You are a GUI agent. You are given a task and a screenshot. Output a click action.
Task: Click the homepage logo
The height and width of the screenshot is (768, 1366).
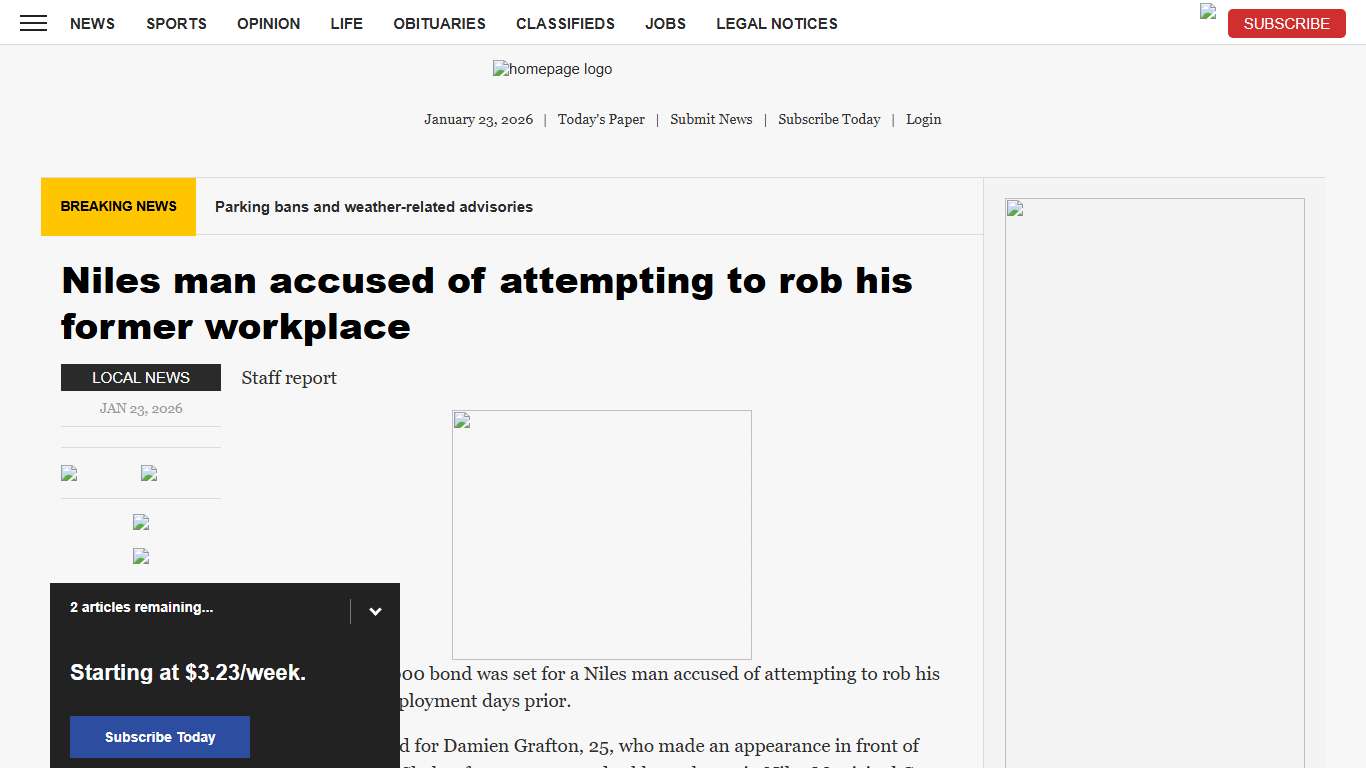[552, 69]
